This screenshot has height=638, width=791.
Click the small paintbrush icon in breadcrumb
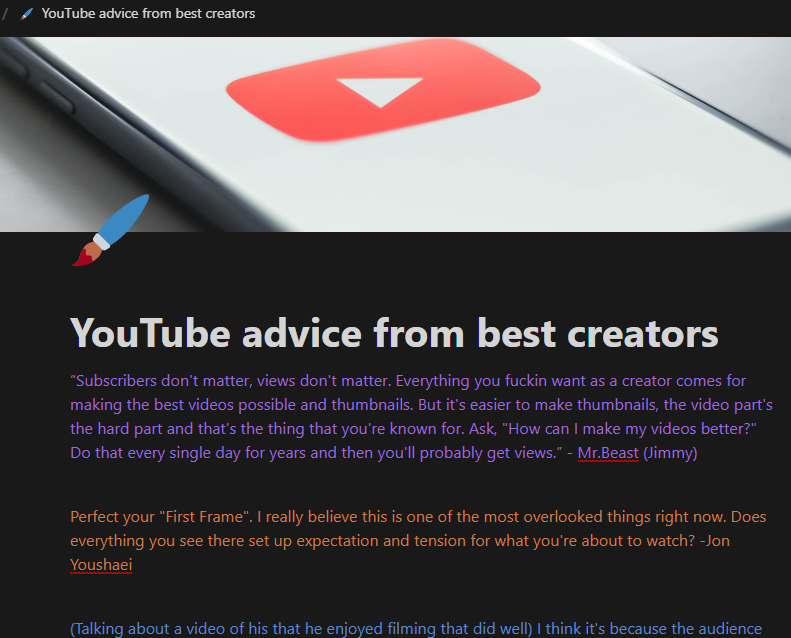point(26,14)
